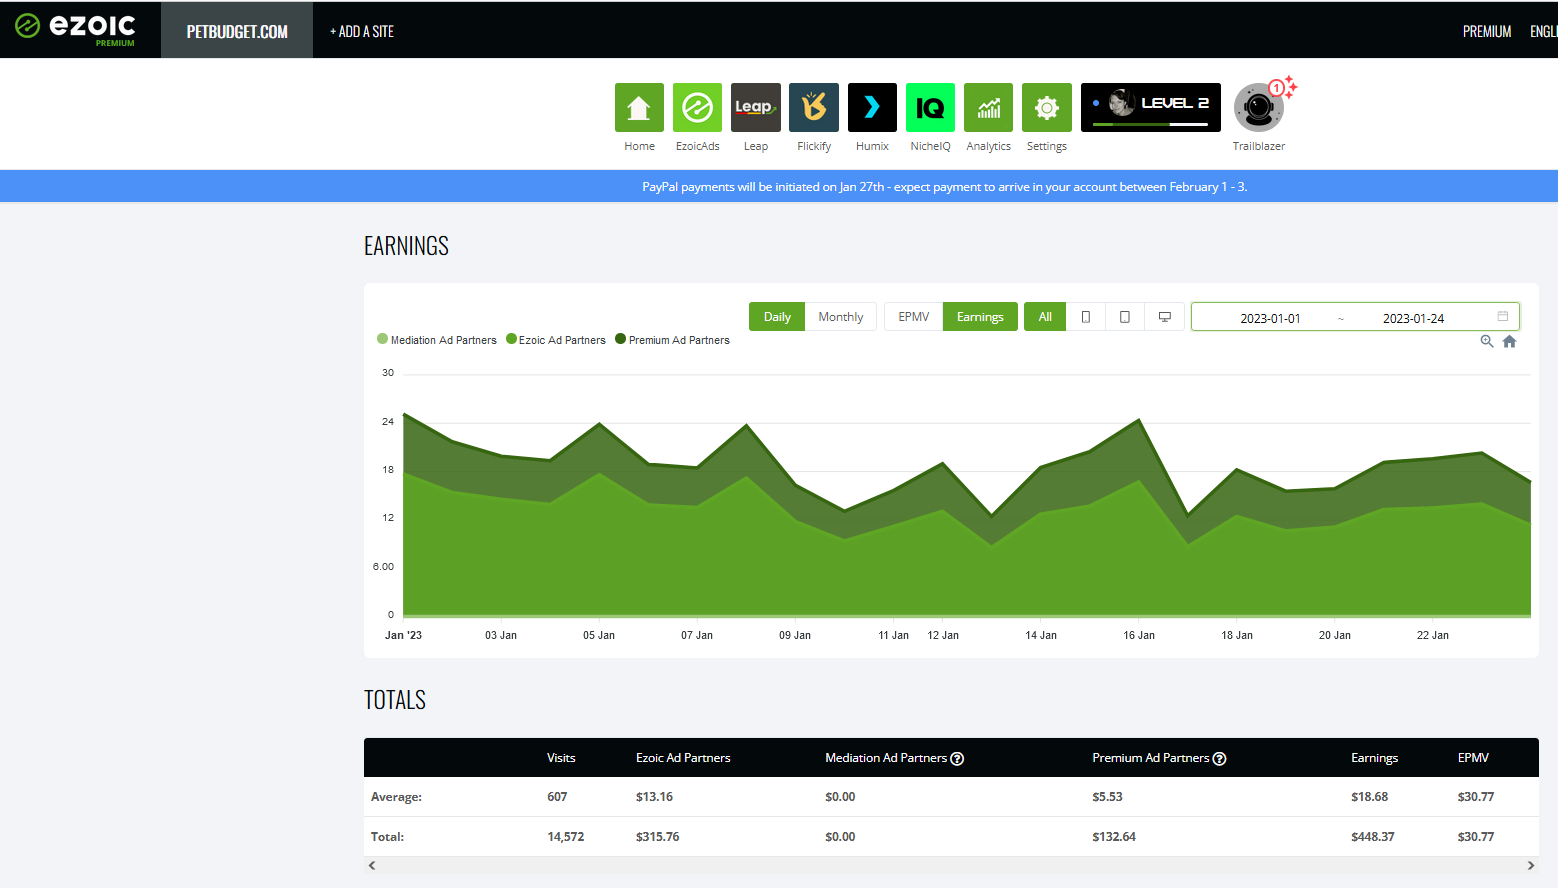Image resolution: width=1558 pixels, height=888 pixels.
Task: Click the 16 Jan axis label
Action: (x=1139, y=635)
